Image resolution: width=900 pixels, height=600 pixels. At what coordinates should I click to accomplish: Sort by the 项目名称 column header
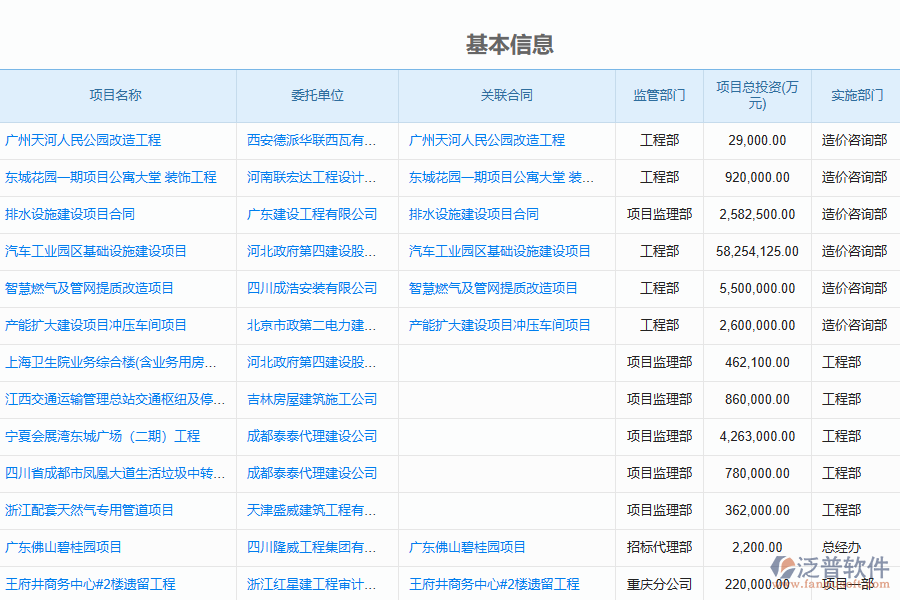tap(116, 96)
